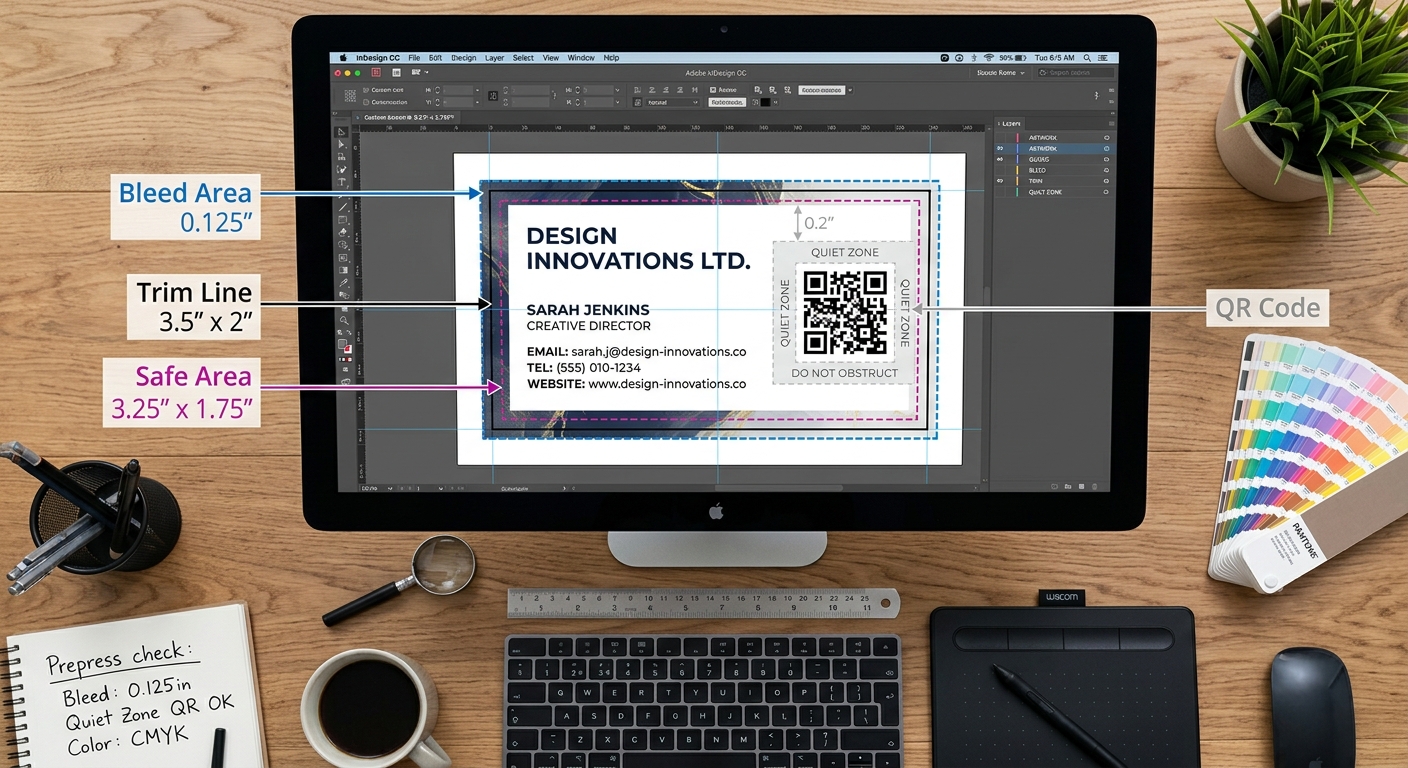Select the Type tool

pyautogui.click(x=342, y=182)
